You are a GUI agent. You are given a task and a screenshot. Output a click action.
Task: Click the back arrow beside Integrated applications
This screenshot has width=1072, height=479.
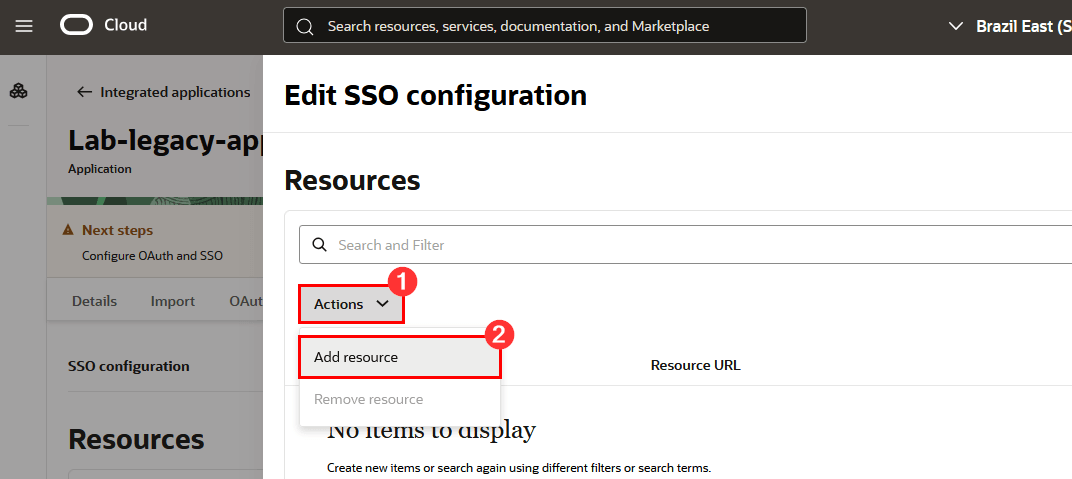(85, 92)
